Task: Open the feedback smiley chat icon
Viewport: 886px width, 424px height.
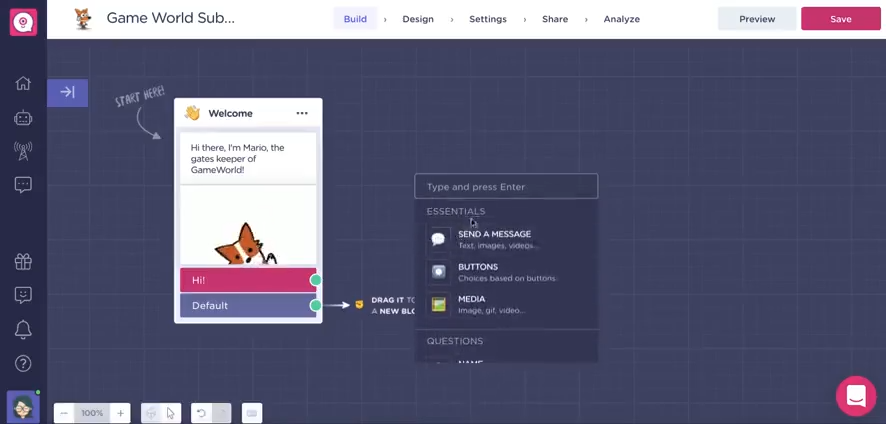Action: (x=23, y=295)
